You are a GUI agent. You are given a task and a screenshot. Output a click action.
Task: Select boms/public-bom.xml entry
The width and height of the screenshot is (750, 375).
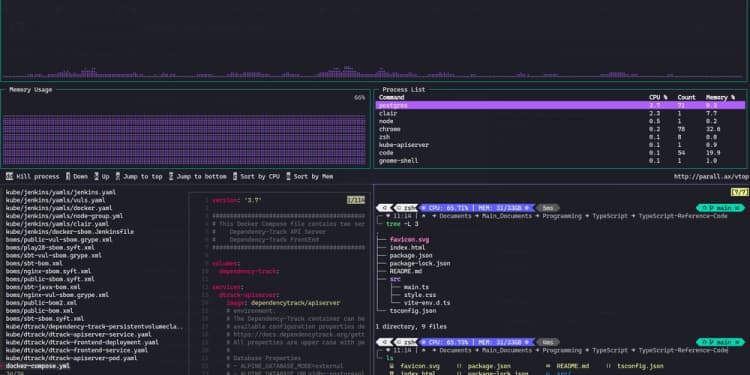40,311
